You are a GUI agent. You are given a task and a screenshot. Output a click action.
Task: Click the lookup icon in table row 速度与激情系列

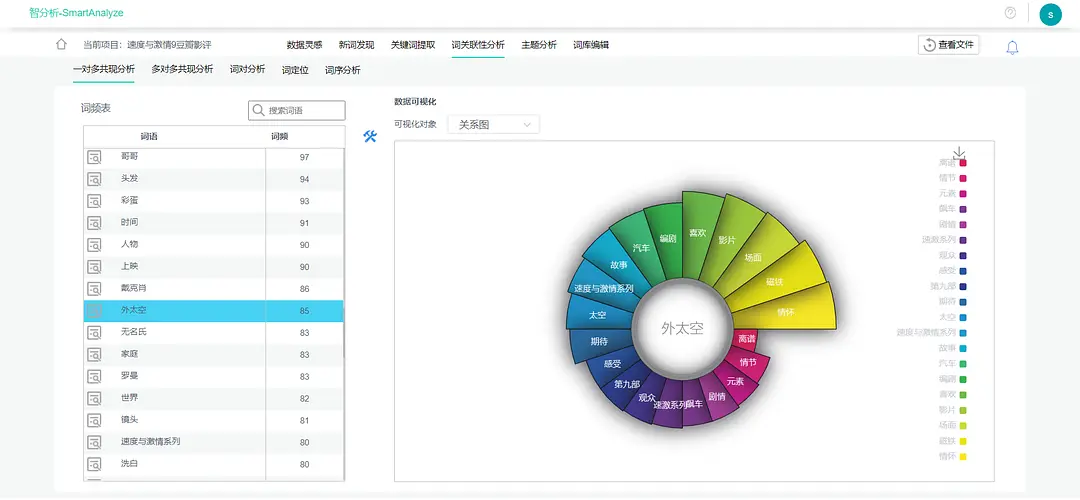pos(94,442)
